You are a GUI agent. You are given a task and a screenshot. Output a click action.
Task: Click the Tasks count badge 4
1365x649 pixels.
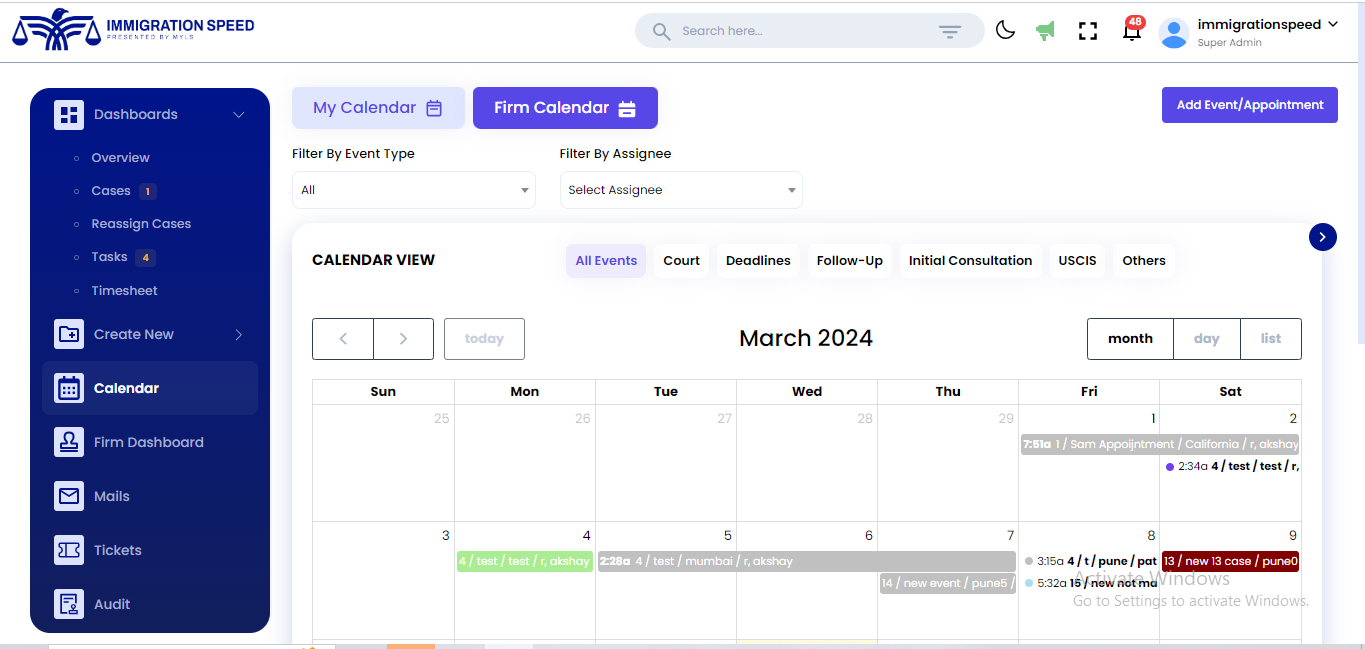[146, 257]
